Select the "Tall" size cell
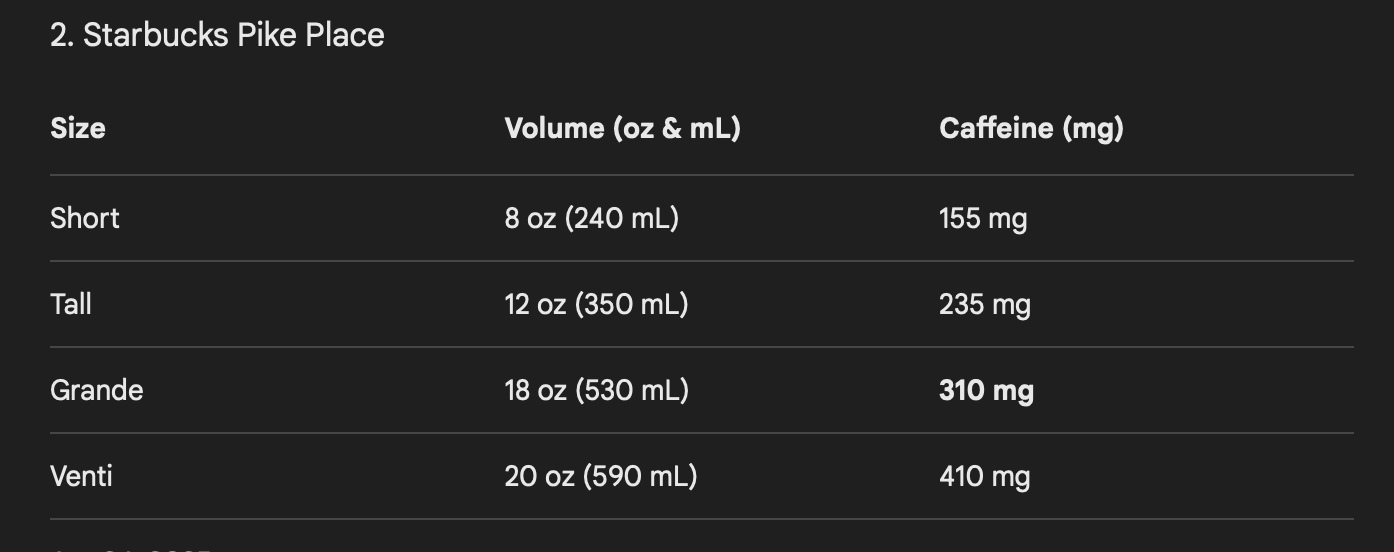1394x552 pixels. point(71,304)
